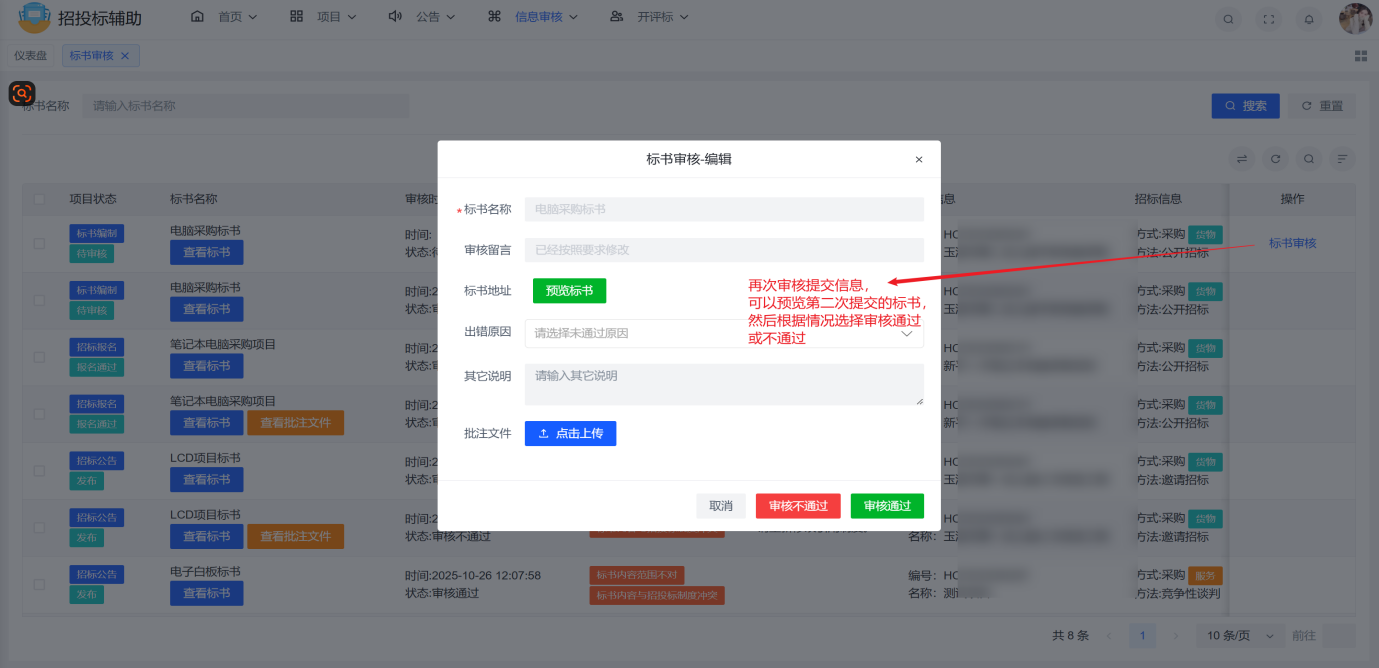Open the refresh icon above the table

click(1275, 158)
